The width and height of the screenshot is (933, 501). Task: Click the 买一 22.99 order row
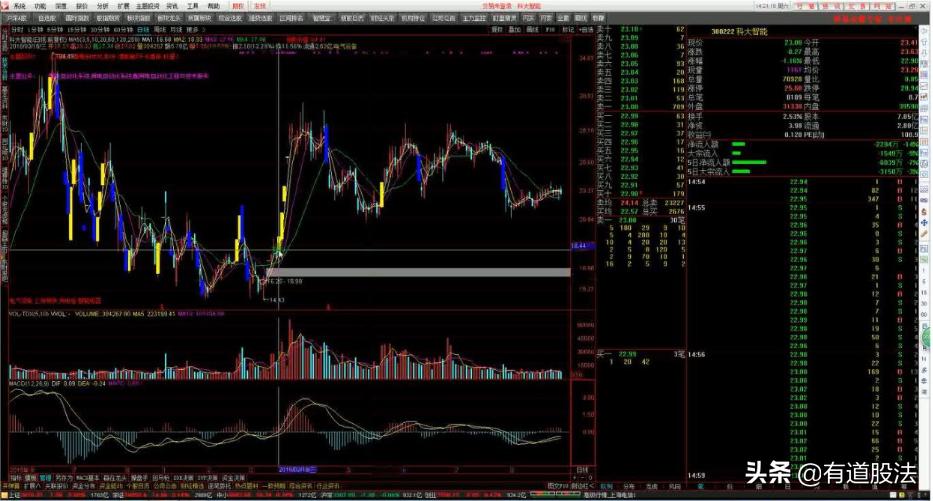[641, 116]
